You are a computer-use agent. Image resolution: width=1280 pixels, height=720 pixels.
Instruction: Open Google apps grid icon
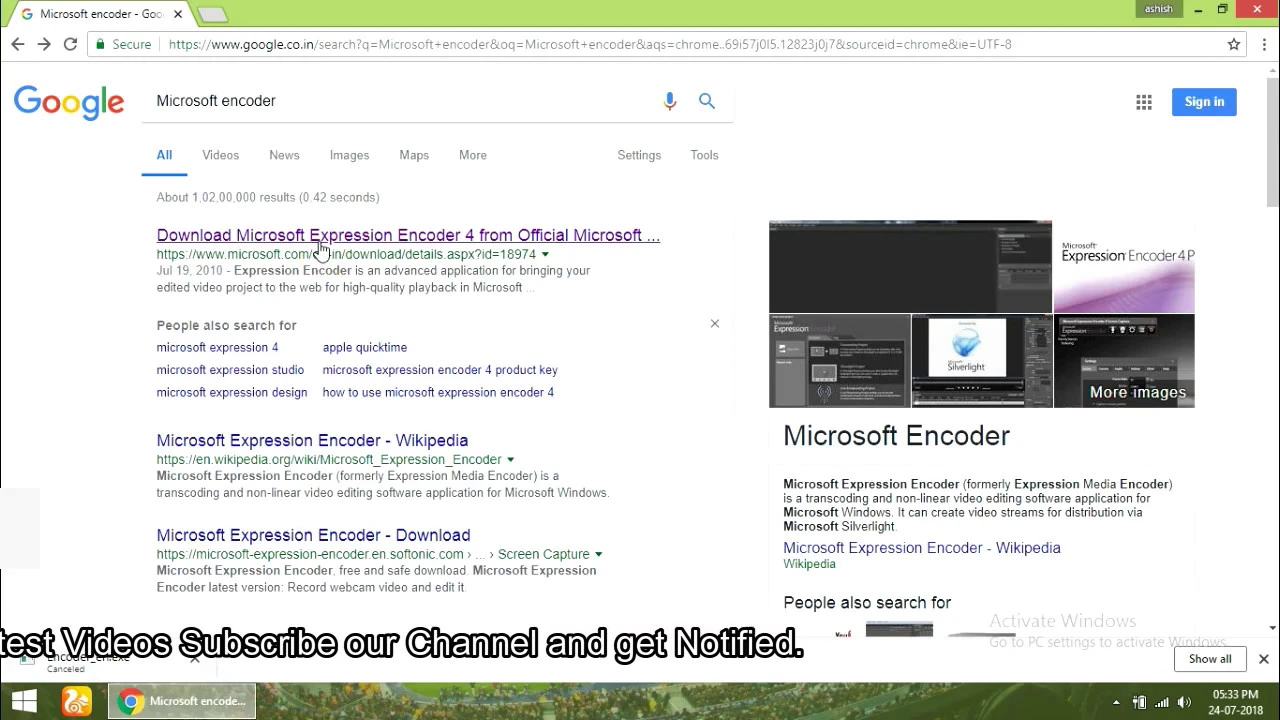pyautogui.click(x=1144, y=102)
